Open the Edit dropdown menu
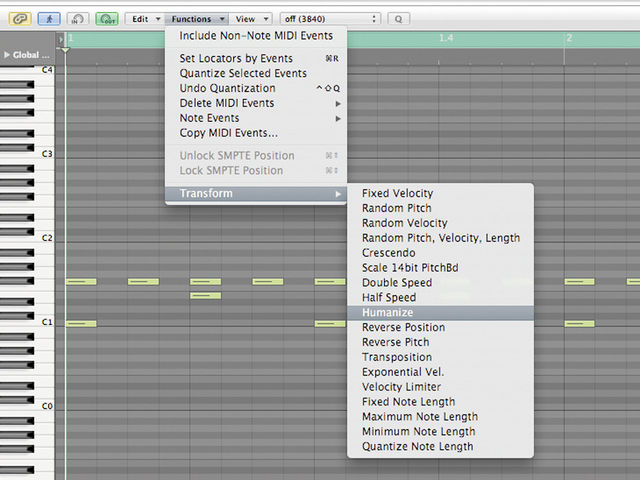The width and height of the screenshot is (640, 480). (144, 19)
